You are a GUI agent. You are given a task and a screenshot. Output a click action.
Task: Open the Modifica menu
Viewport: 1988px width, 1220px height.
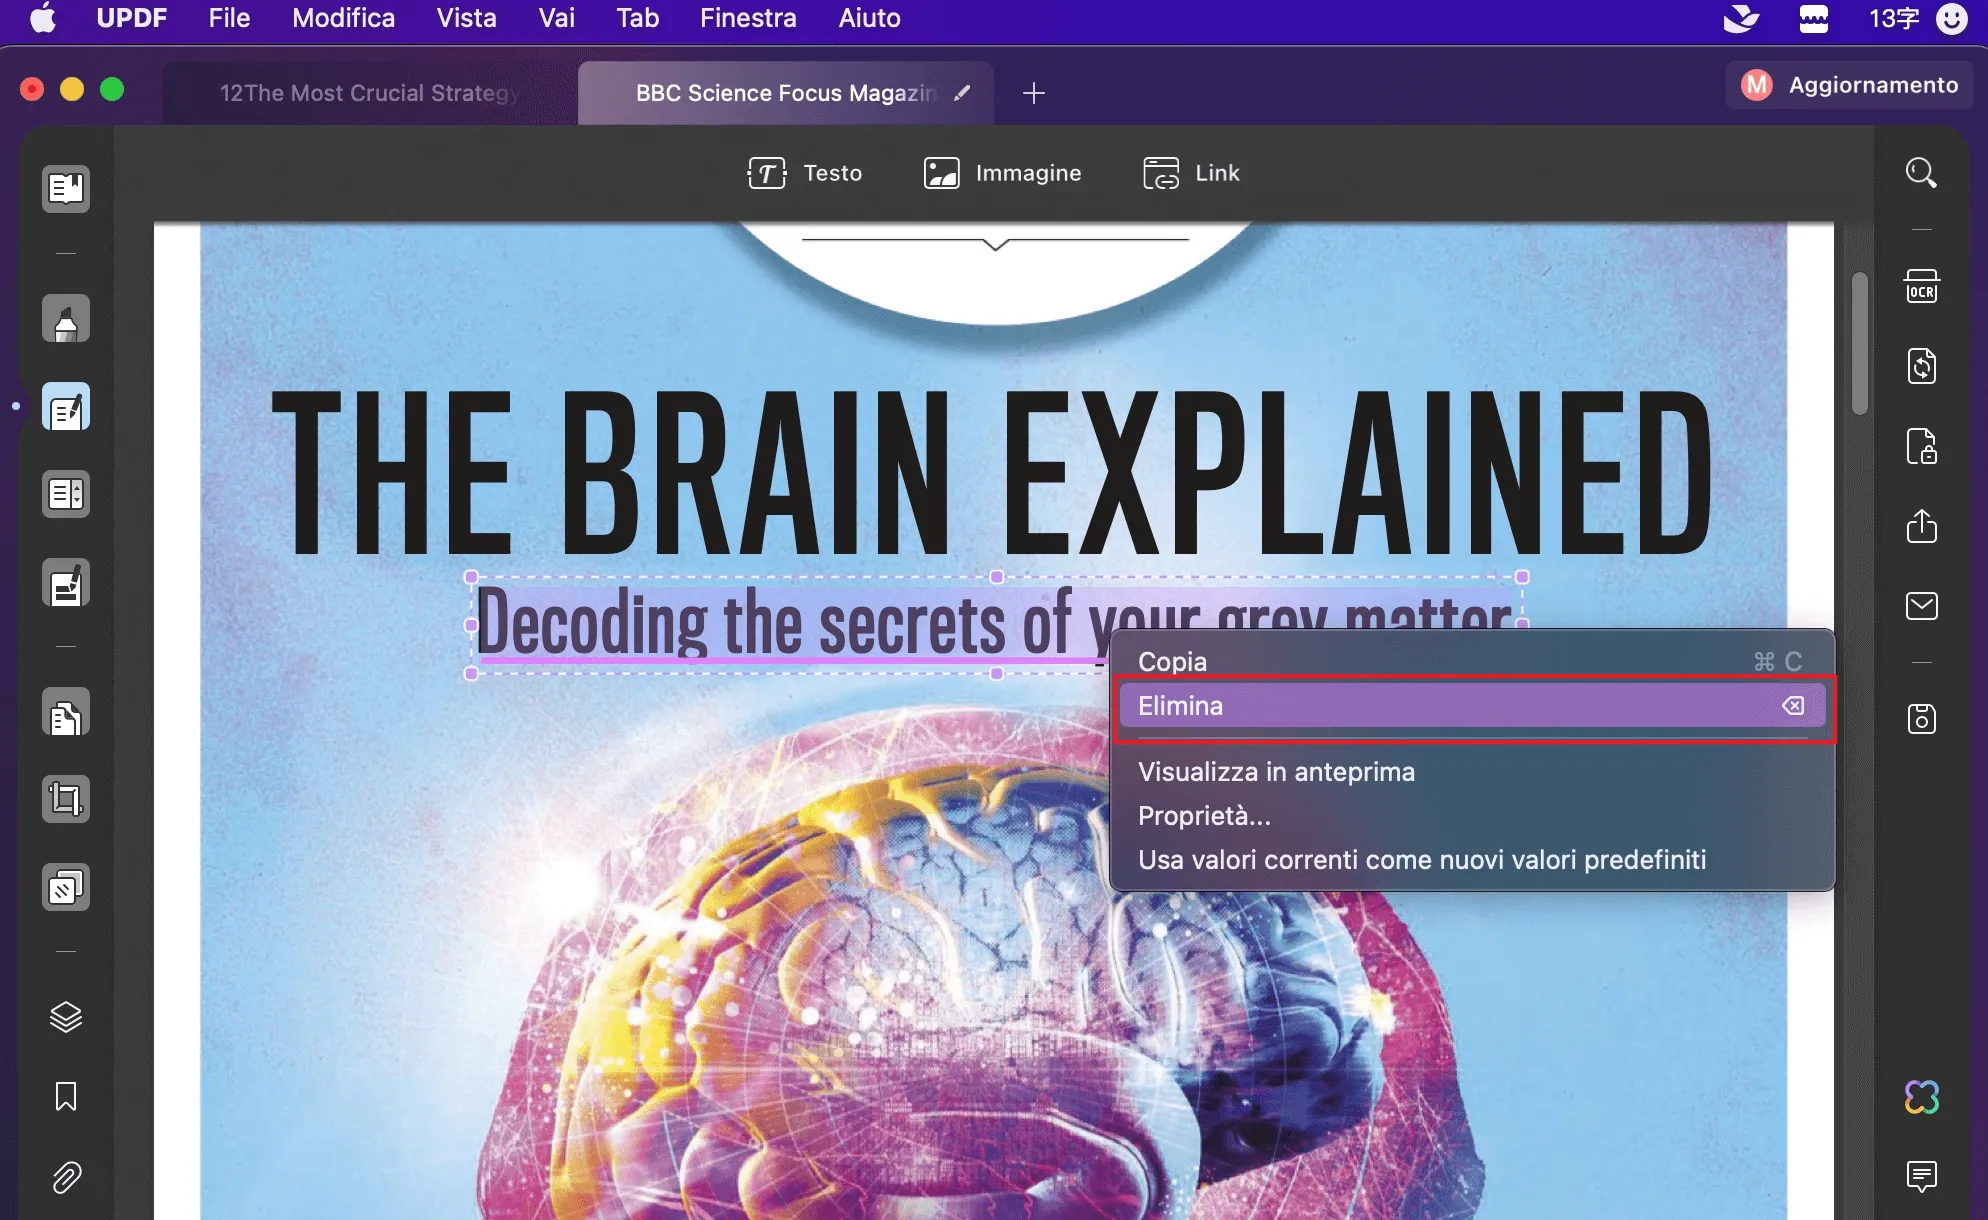coord(343,19)
